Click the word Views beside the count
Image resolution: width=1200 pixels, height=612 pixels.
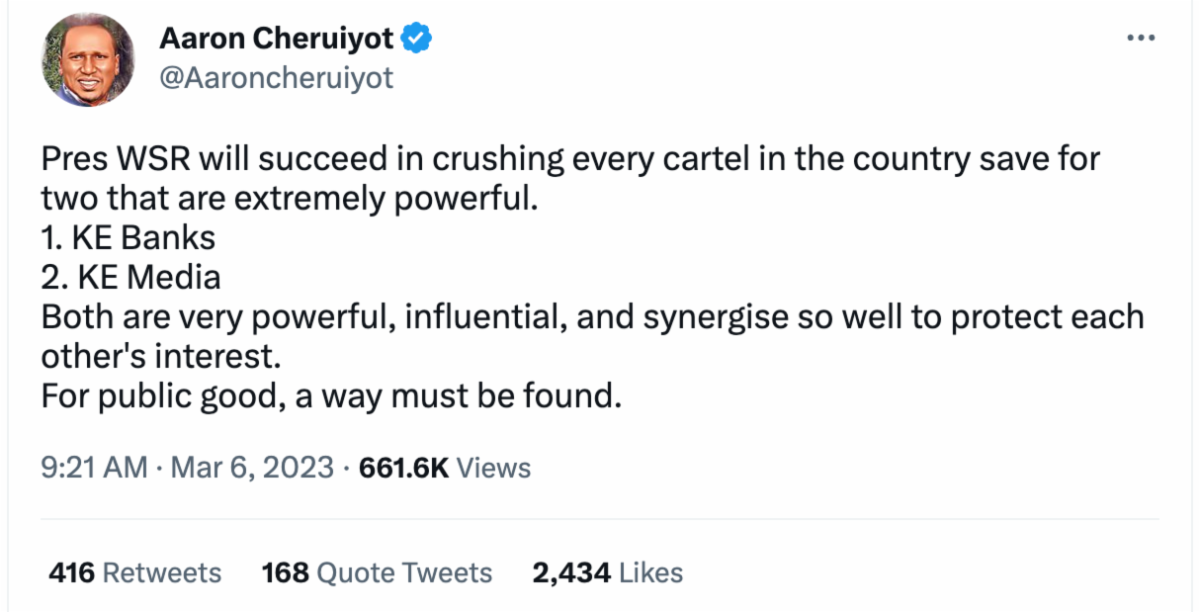tap(494, 467)
